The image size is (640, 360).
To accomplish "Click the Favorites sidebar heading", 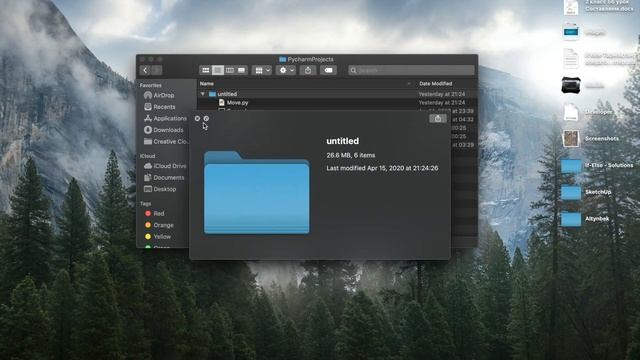I will [151, 86].
